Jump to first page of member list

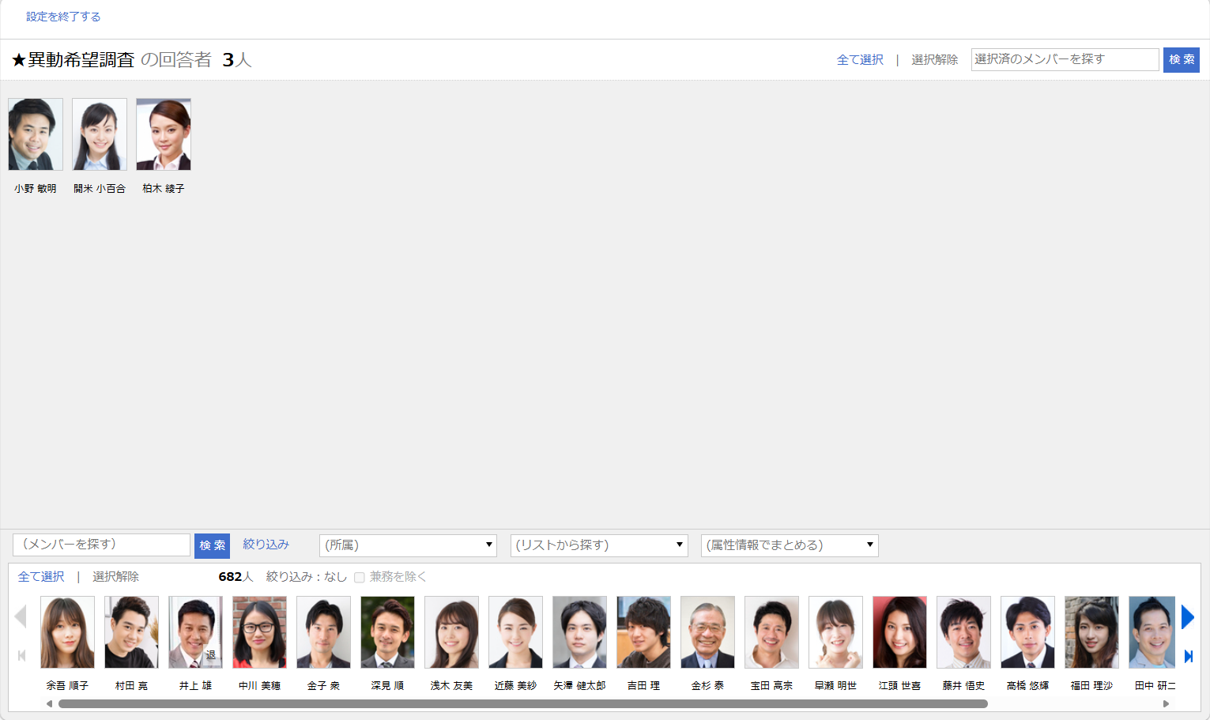(x=21, y=656)
